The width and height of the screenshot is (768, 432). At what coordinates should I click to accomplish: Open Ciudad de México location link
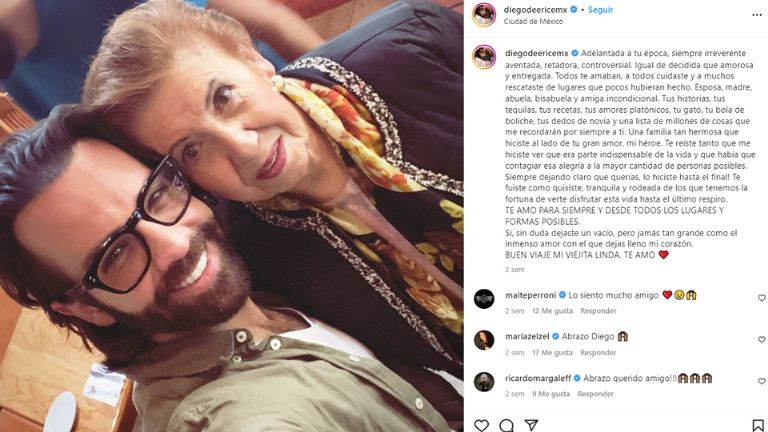click(534, 21)
